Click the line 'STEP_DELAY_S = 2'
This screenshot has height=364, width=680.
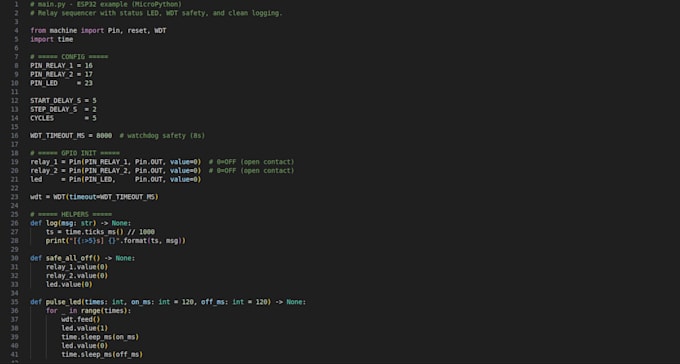[x=63, y=109]
